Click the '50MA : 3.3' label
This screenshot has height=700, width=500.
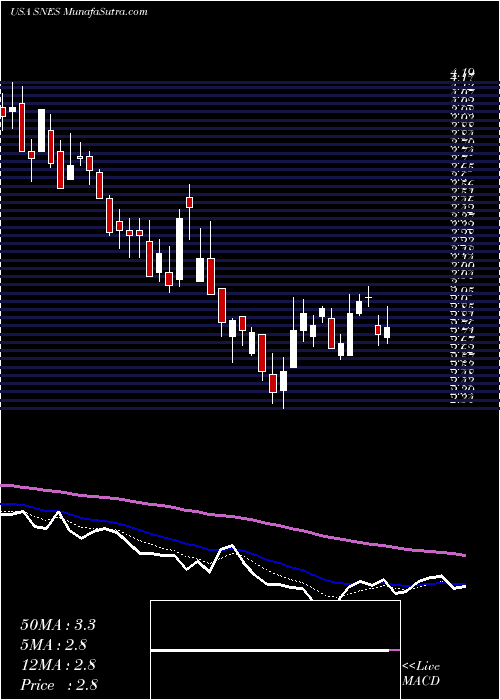click(x=58, y=625)
